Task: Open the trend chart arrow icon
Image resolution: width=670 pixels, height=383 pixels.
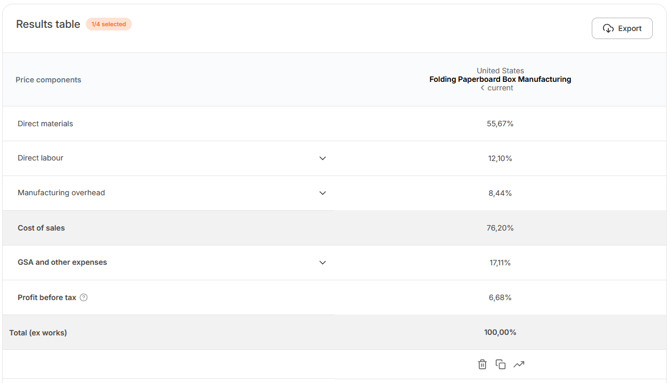Action: click(x=519, y=364)
